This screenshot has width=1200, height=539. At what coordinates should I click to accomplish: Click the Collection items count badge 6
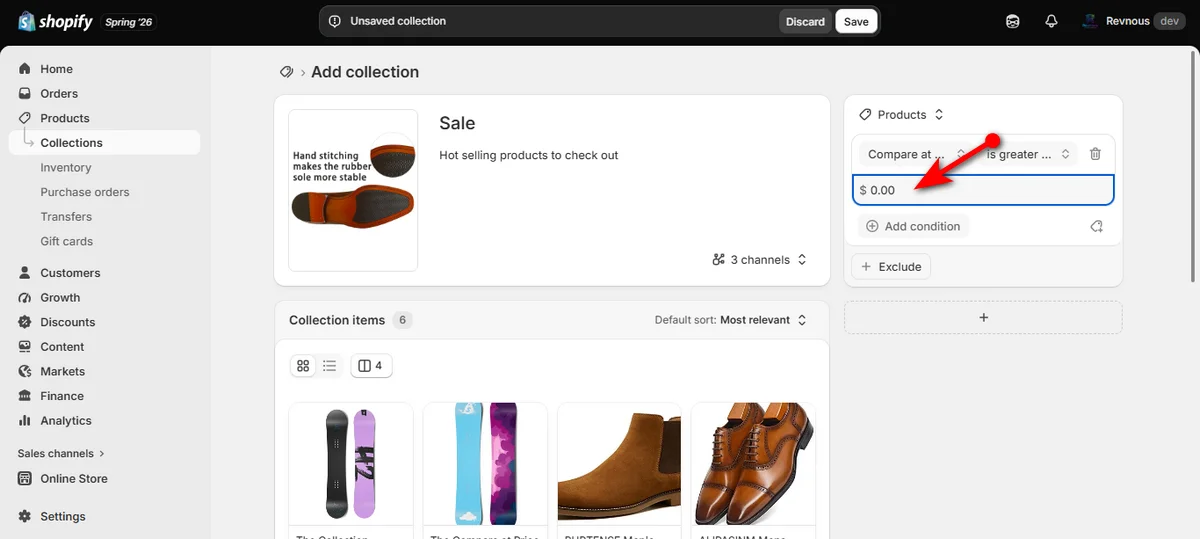pyautogui.click(x=403, y=320)
